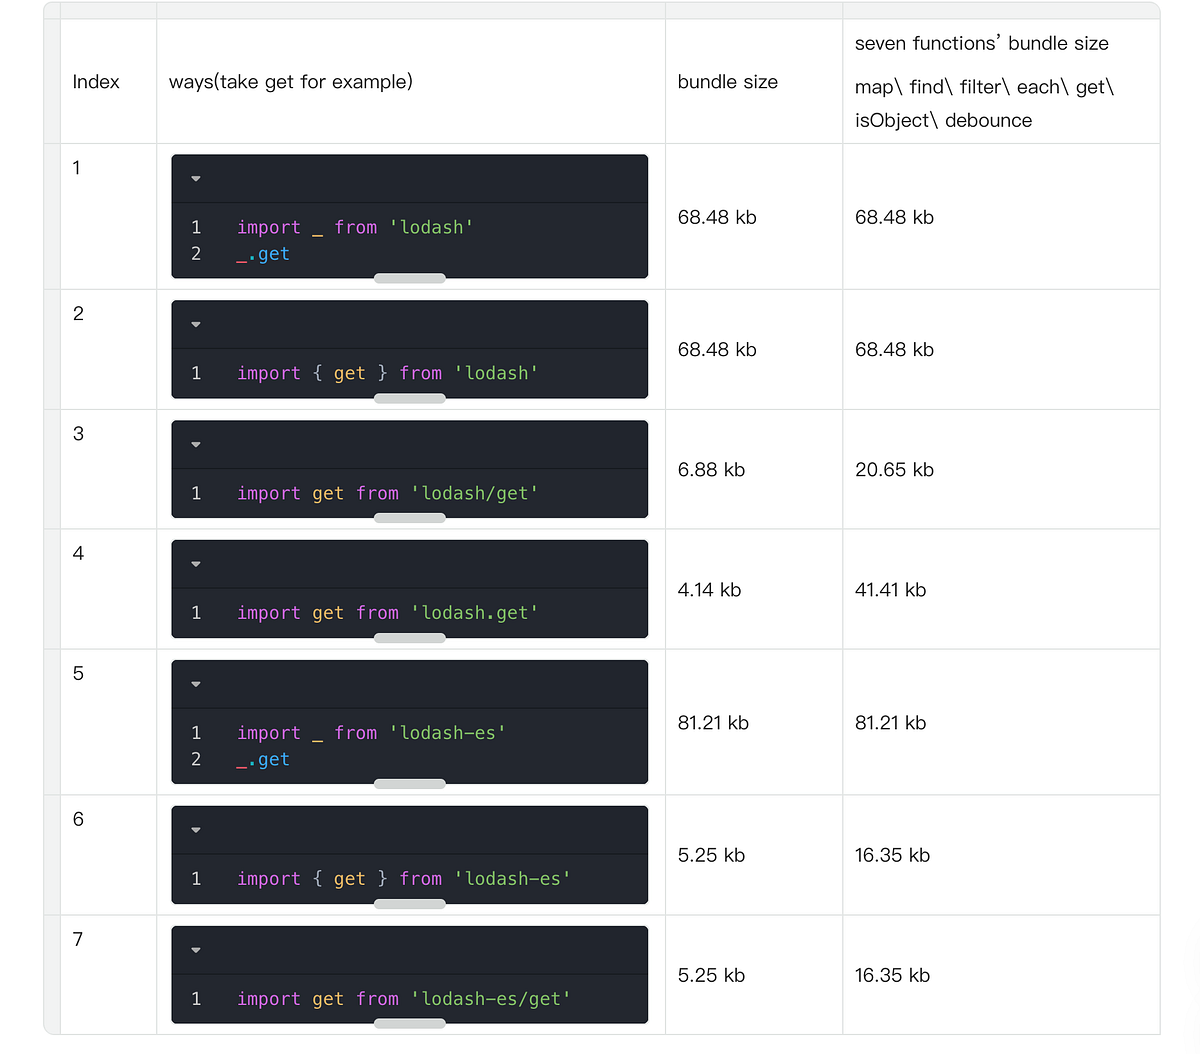Click the '6.88 kb' bundle size value

[711, 469]
